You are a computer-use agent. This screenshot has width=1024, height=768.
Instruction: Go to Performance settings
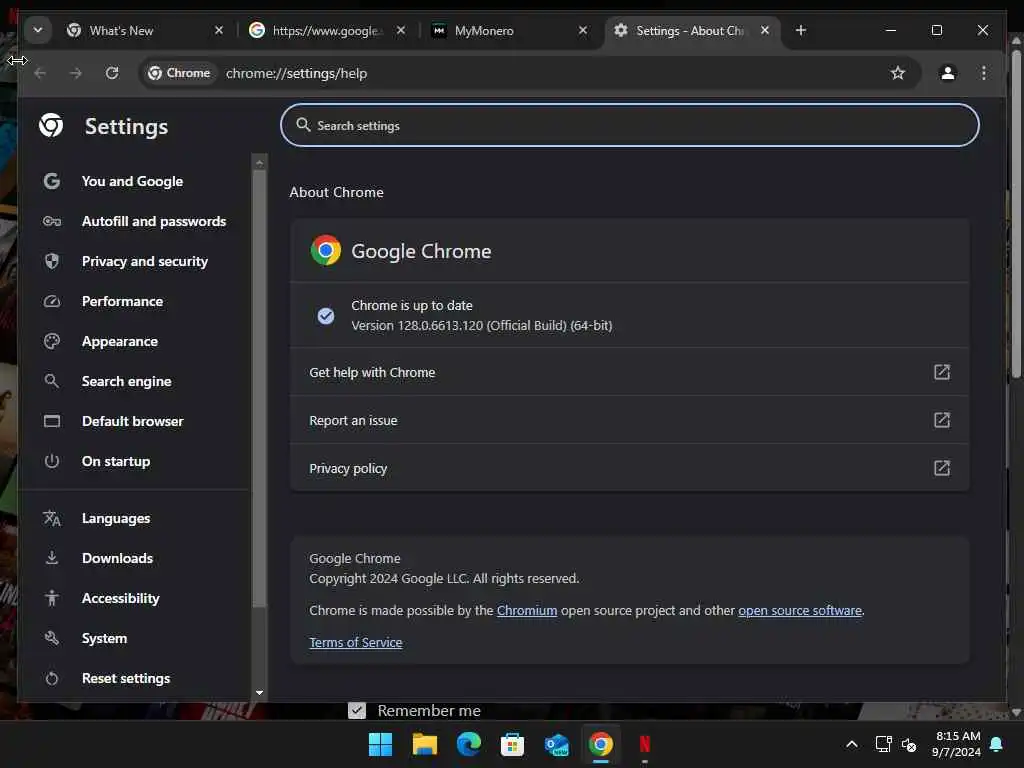coord(122,302)
